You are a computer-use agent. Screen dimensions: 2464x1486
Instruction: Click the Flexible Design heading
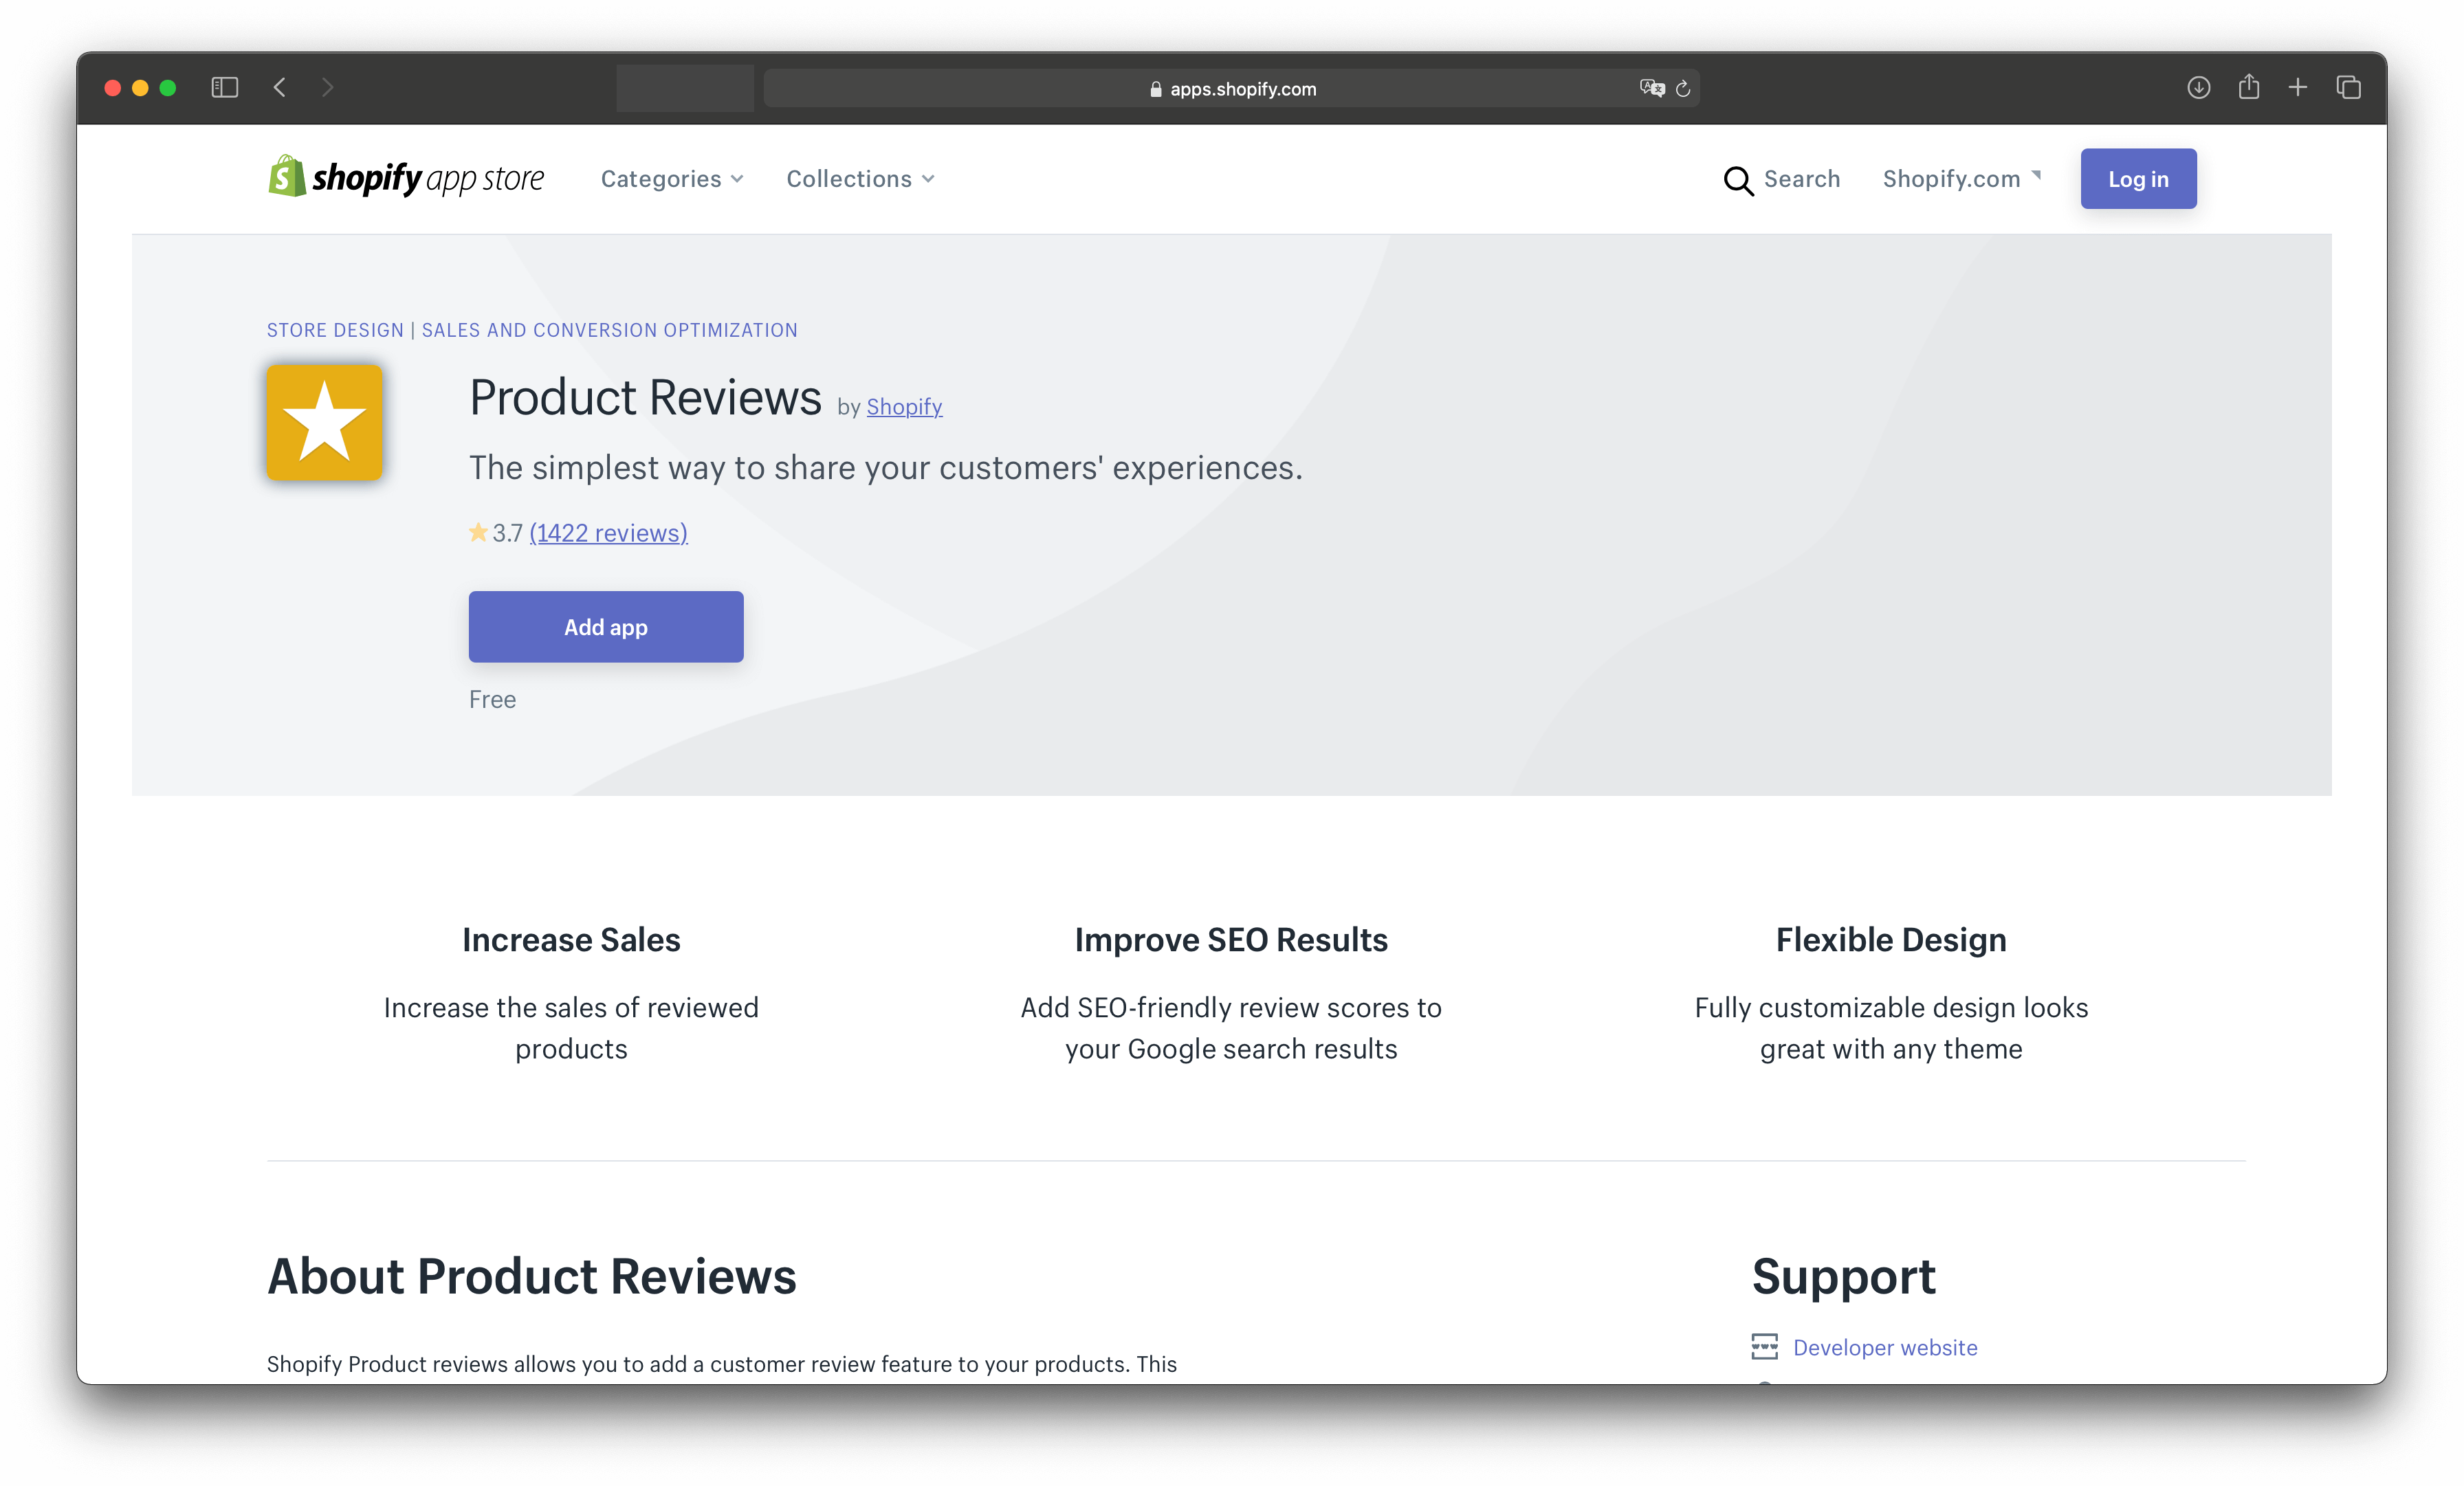[1891, 940]
